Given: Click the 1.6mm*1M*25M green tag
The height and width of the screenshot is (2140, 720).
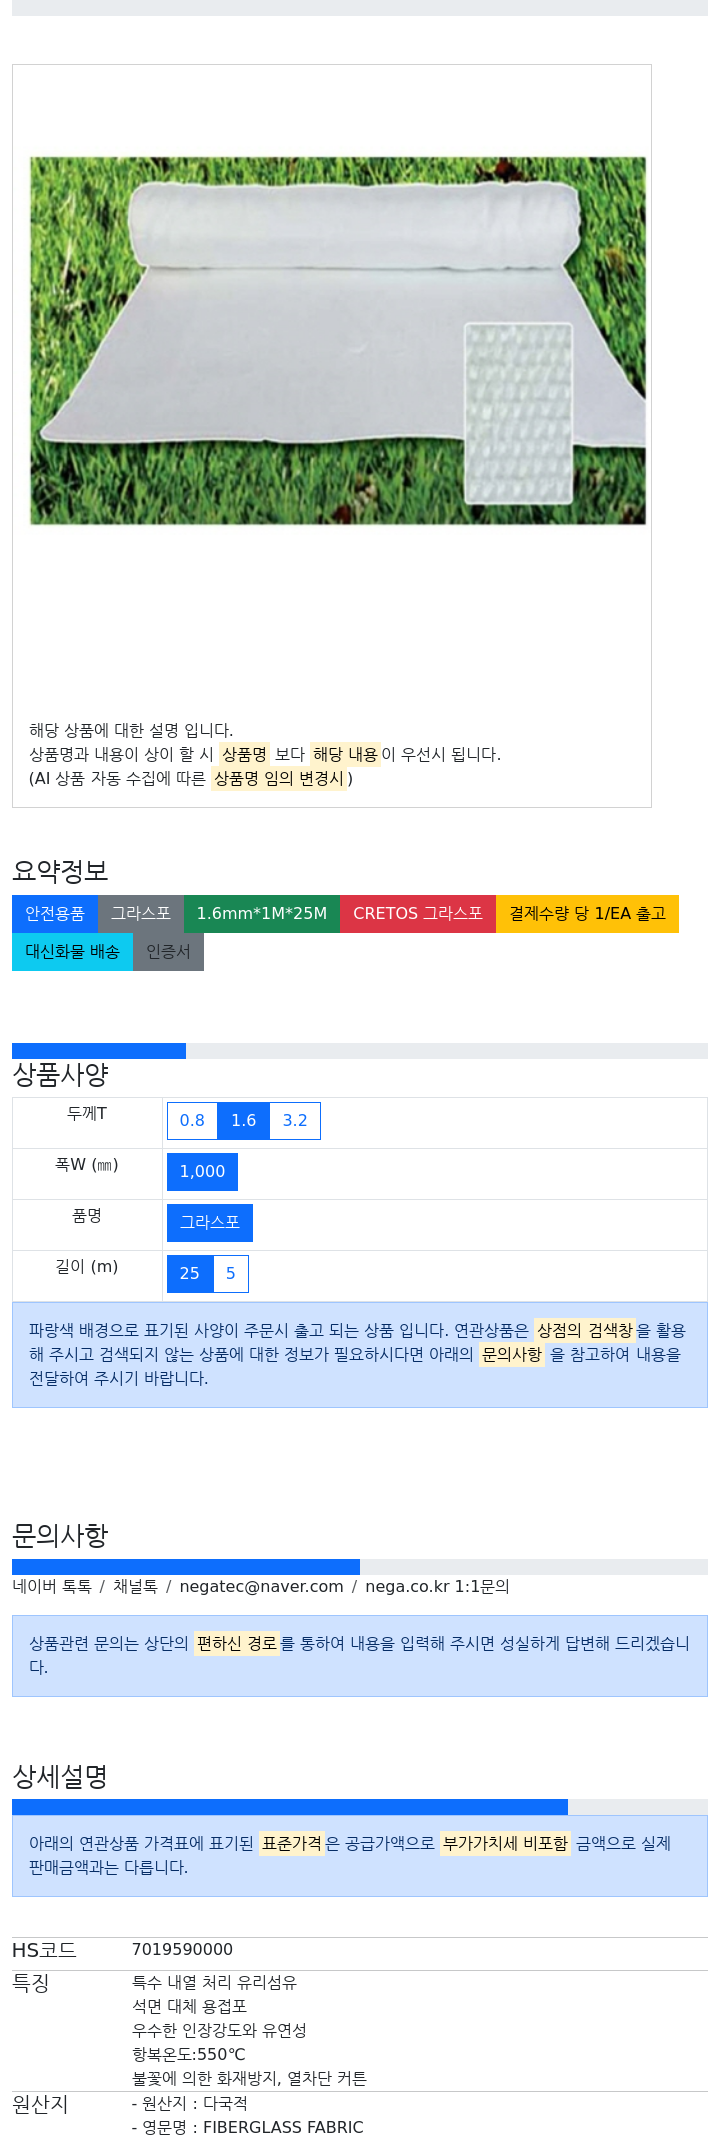Looking at the screenshot, I should click(262, 914).
